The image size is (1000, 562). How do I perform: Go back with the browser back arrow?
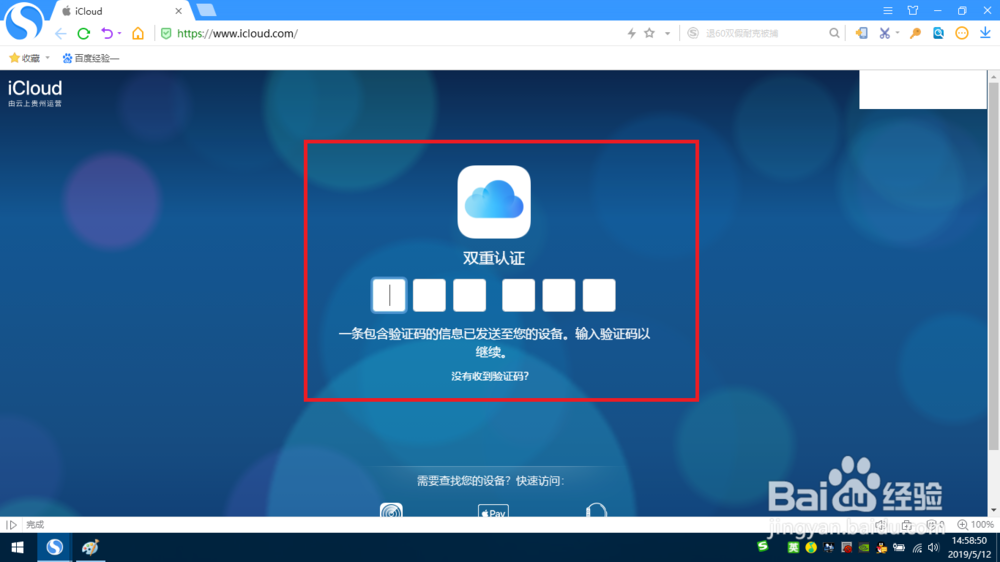(x=61, y=33)
